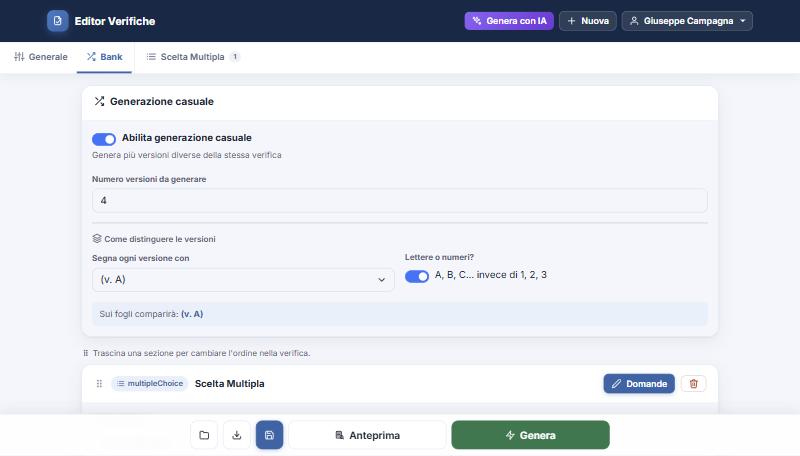Viewport: 800px width, 456px height.
Task: Click the Trascina una sezione hint text
Action: [x=202, y=353]
